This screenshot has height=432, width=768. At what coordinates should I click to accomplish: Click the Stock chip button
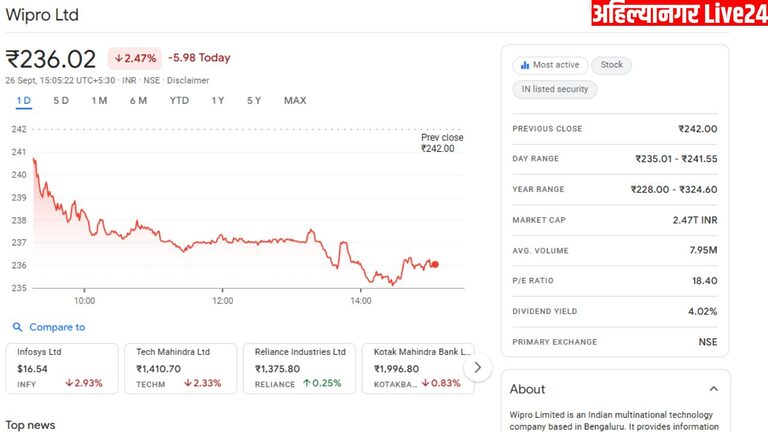click(x=611, y=65)
